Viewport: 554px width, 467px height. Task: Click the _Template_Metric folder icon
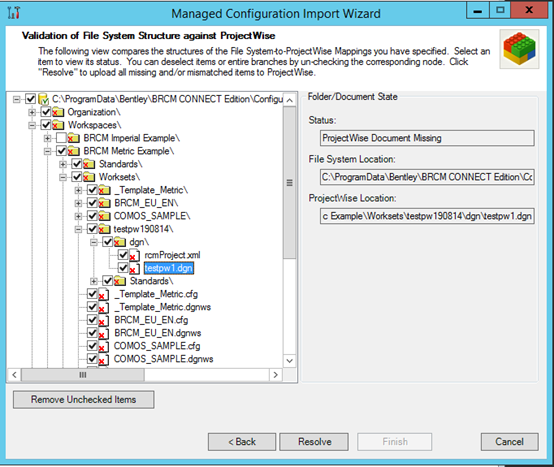(x=105, y=190)
